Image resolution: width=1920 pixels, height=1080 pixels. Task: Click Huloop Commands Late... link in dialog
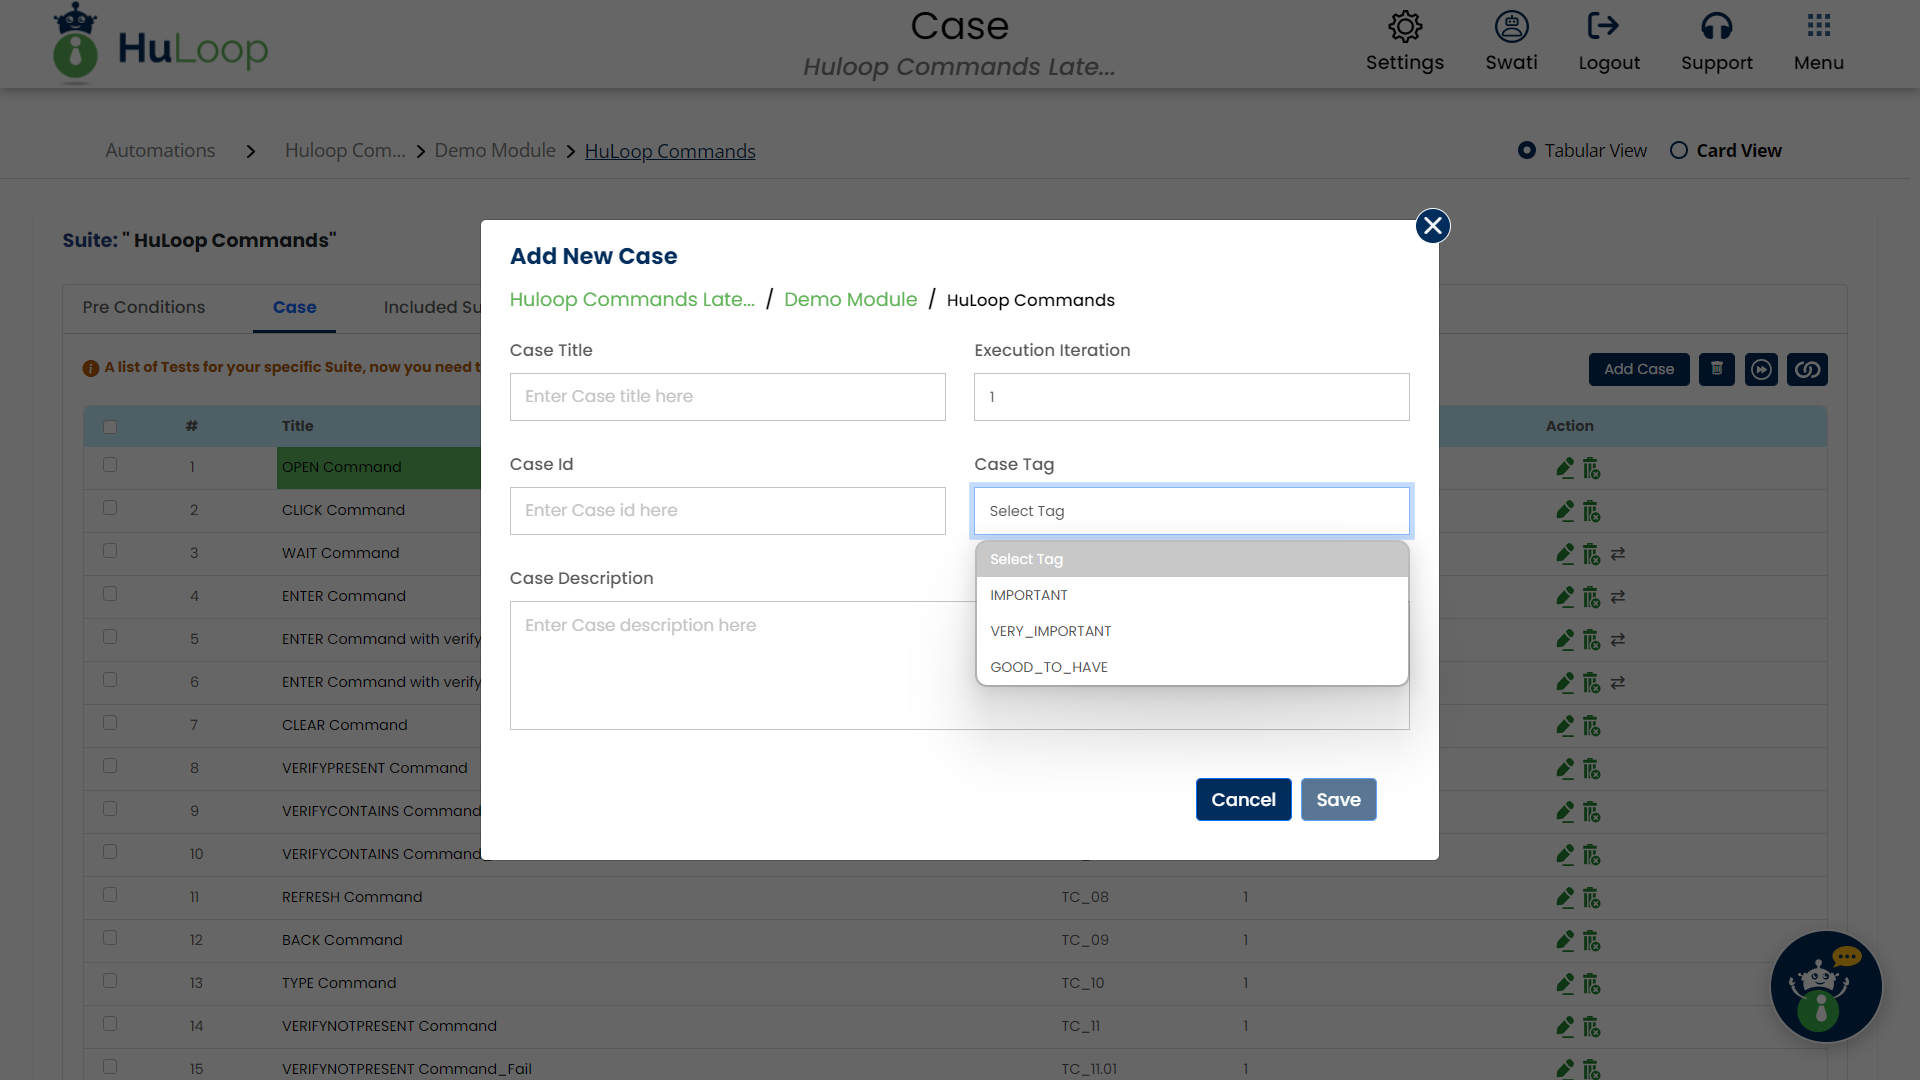click(632, 299)
